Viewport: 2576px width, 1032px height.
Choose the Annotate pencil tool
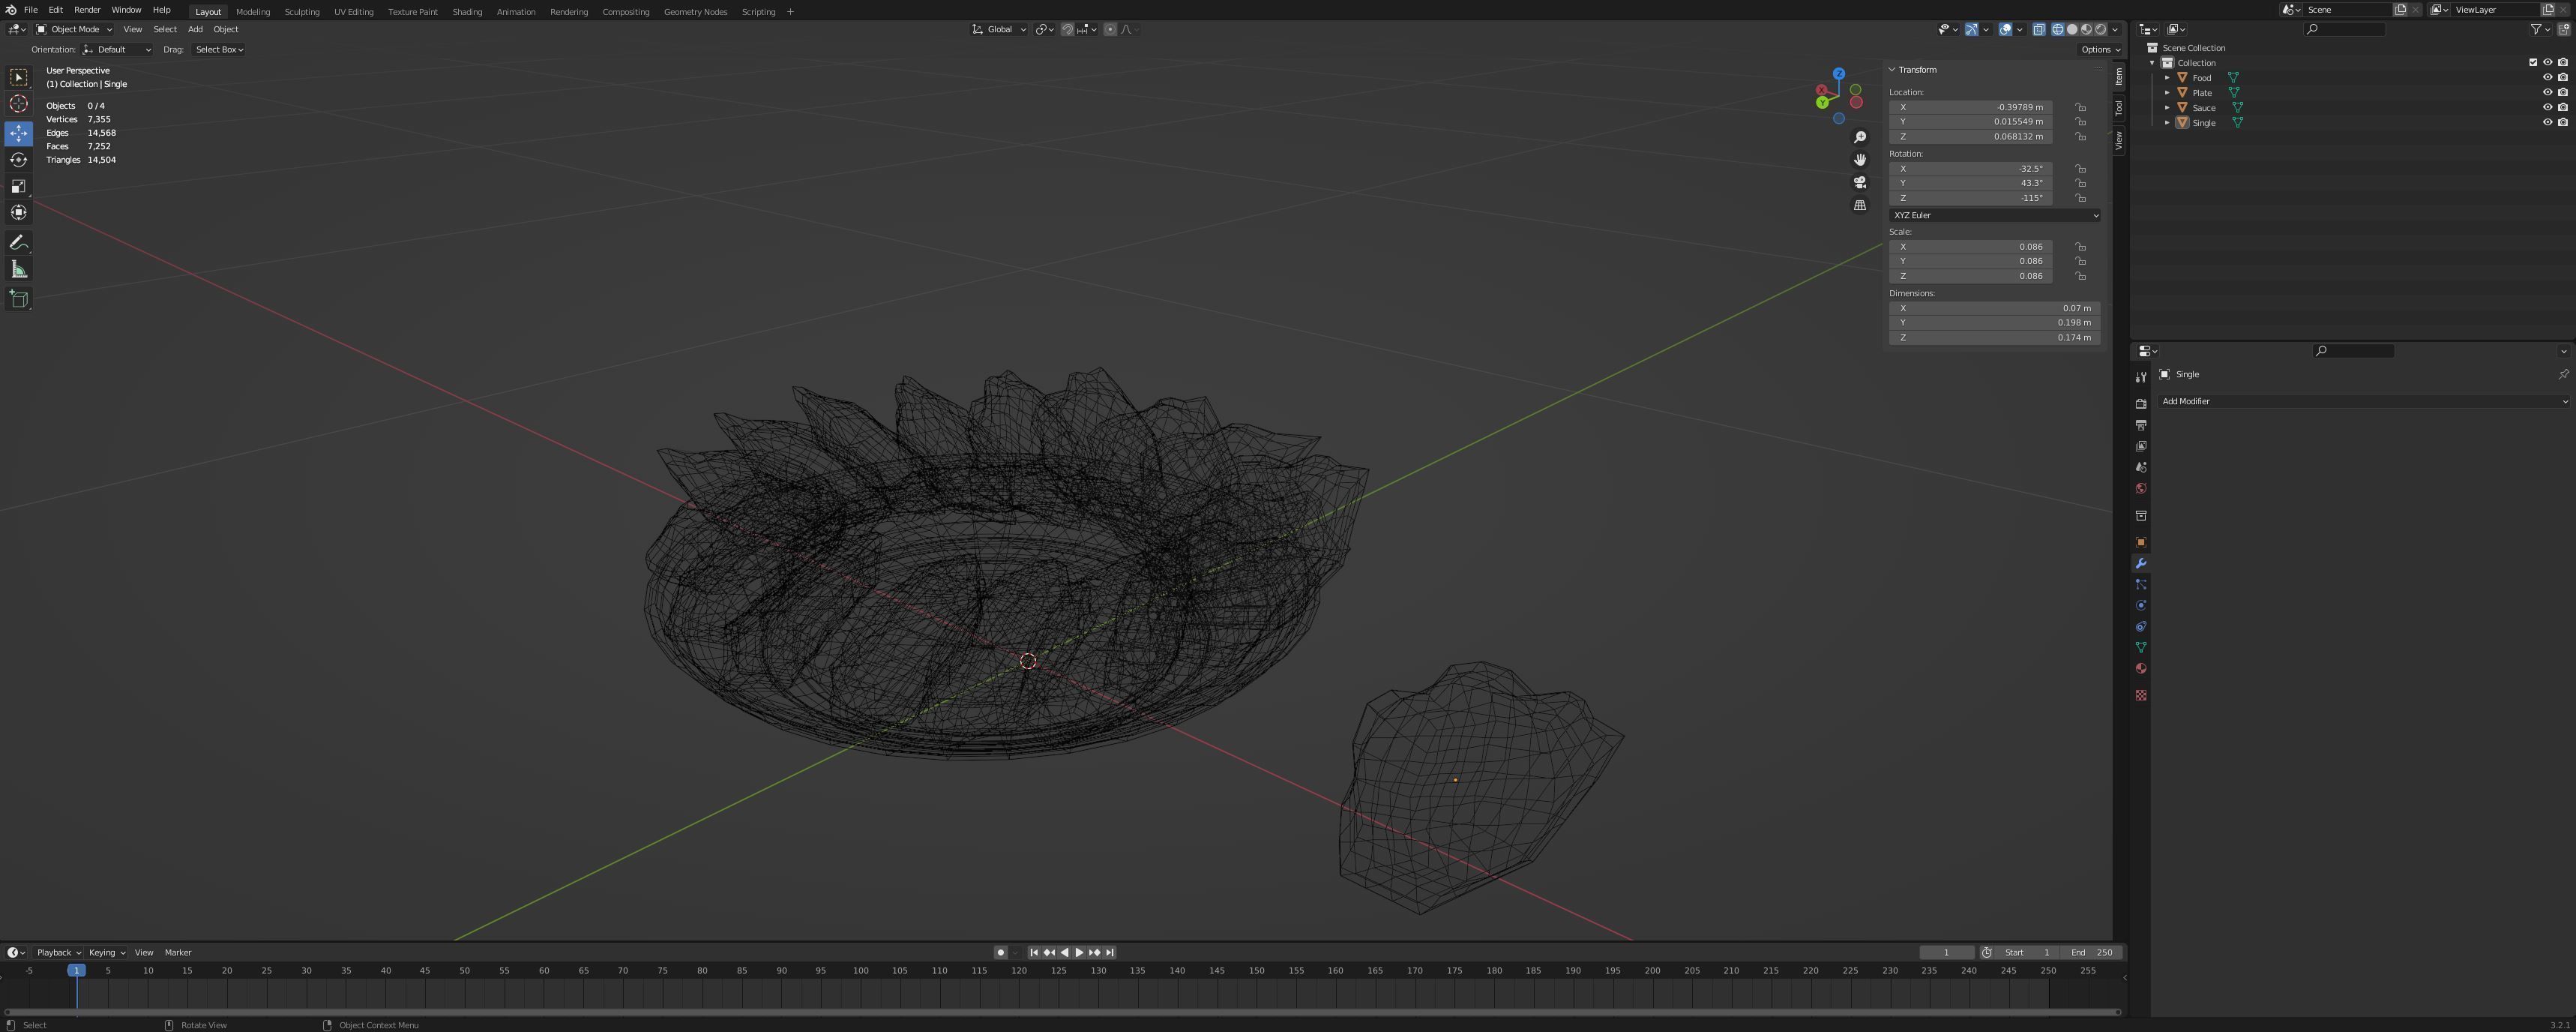pos(19,243)
